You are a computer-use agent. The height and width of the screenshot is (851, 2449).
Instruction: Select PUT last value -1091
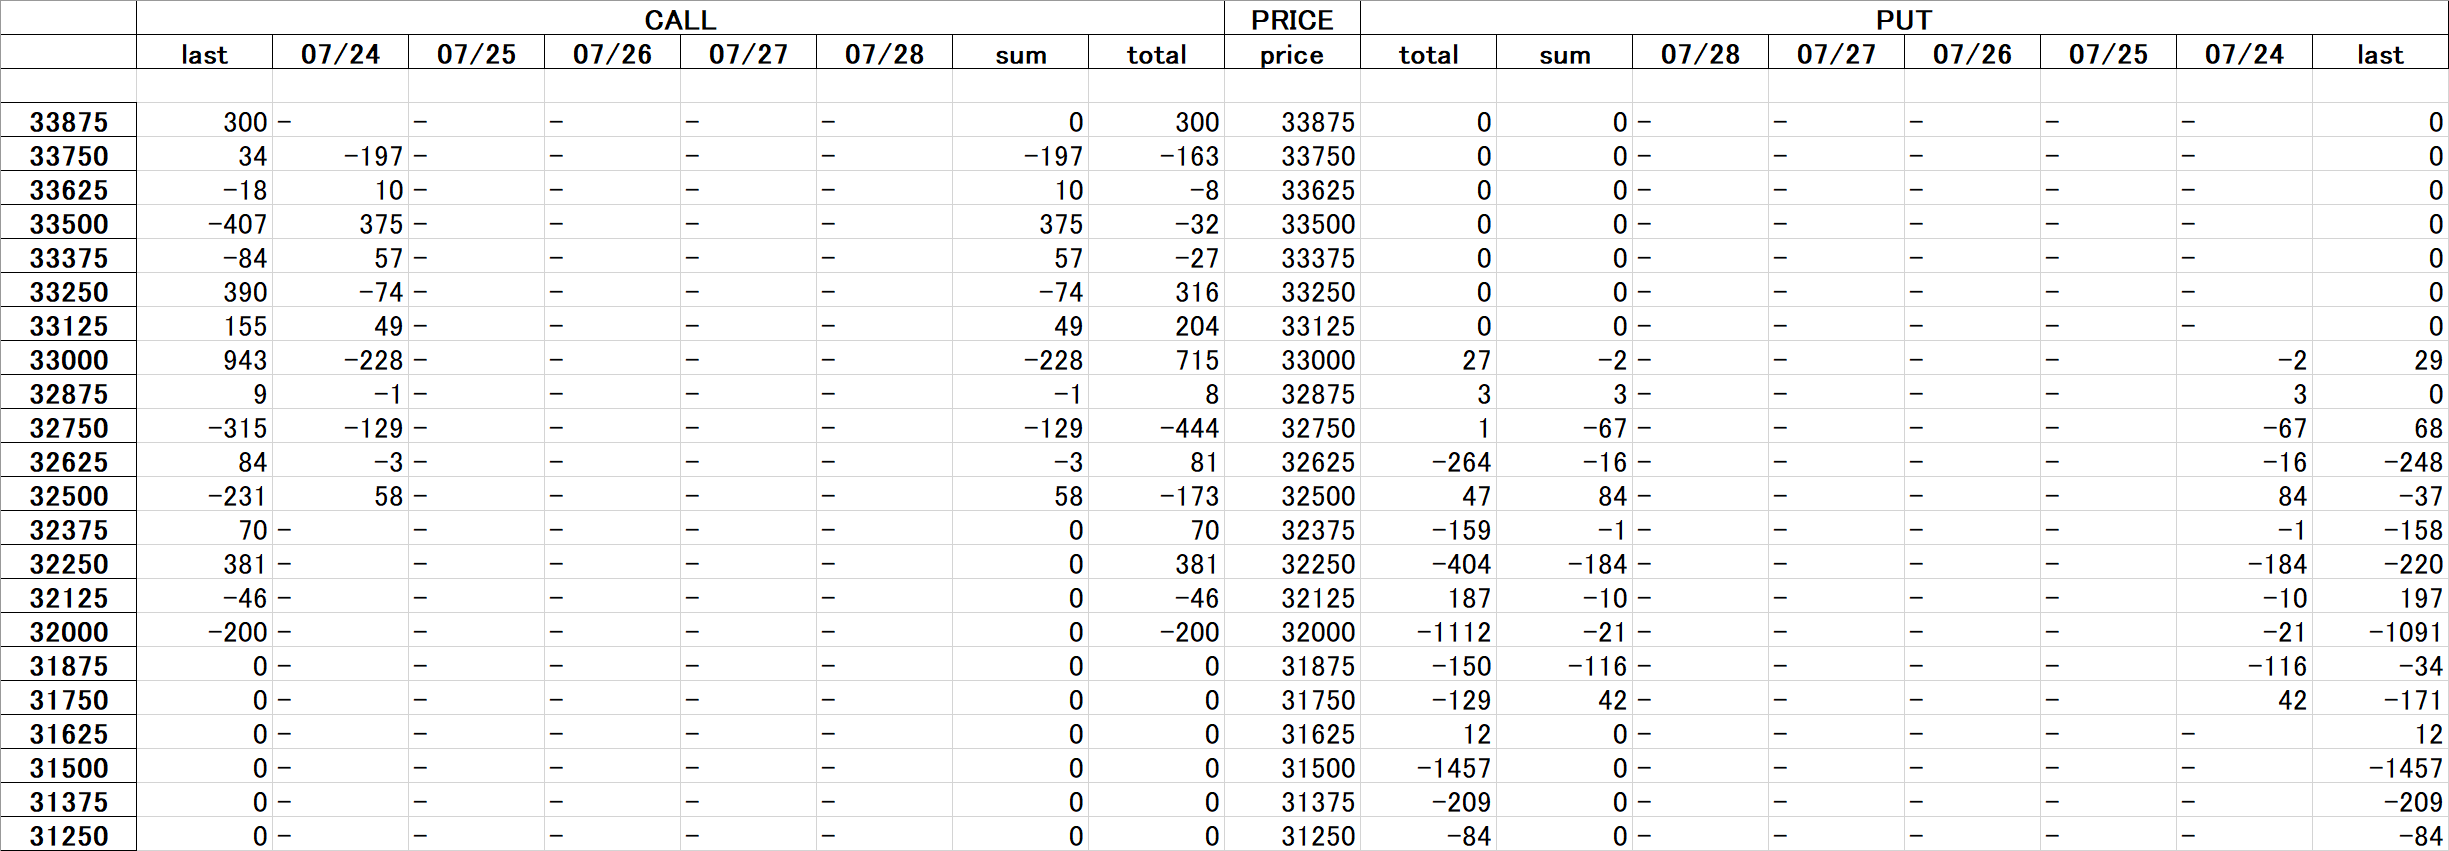point(2405,631)
